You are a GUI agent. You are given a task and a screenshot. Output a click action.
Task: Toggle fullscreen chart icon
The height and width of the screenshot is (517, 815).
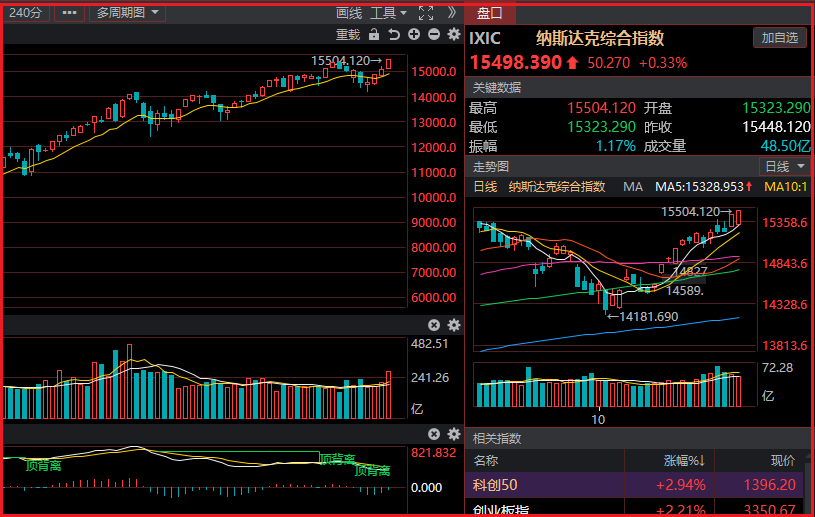[426, 13]
